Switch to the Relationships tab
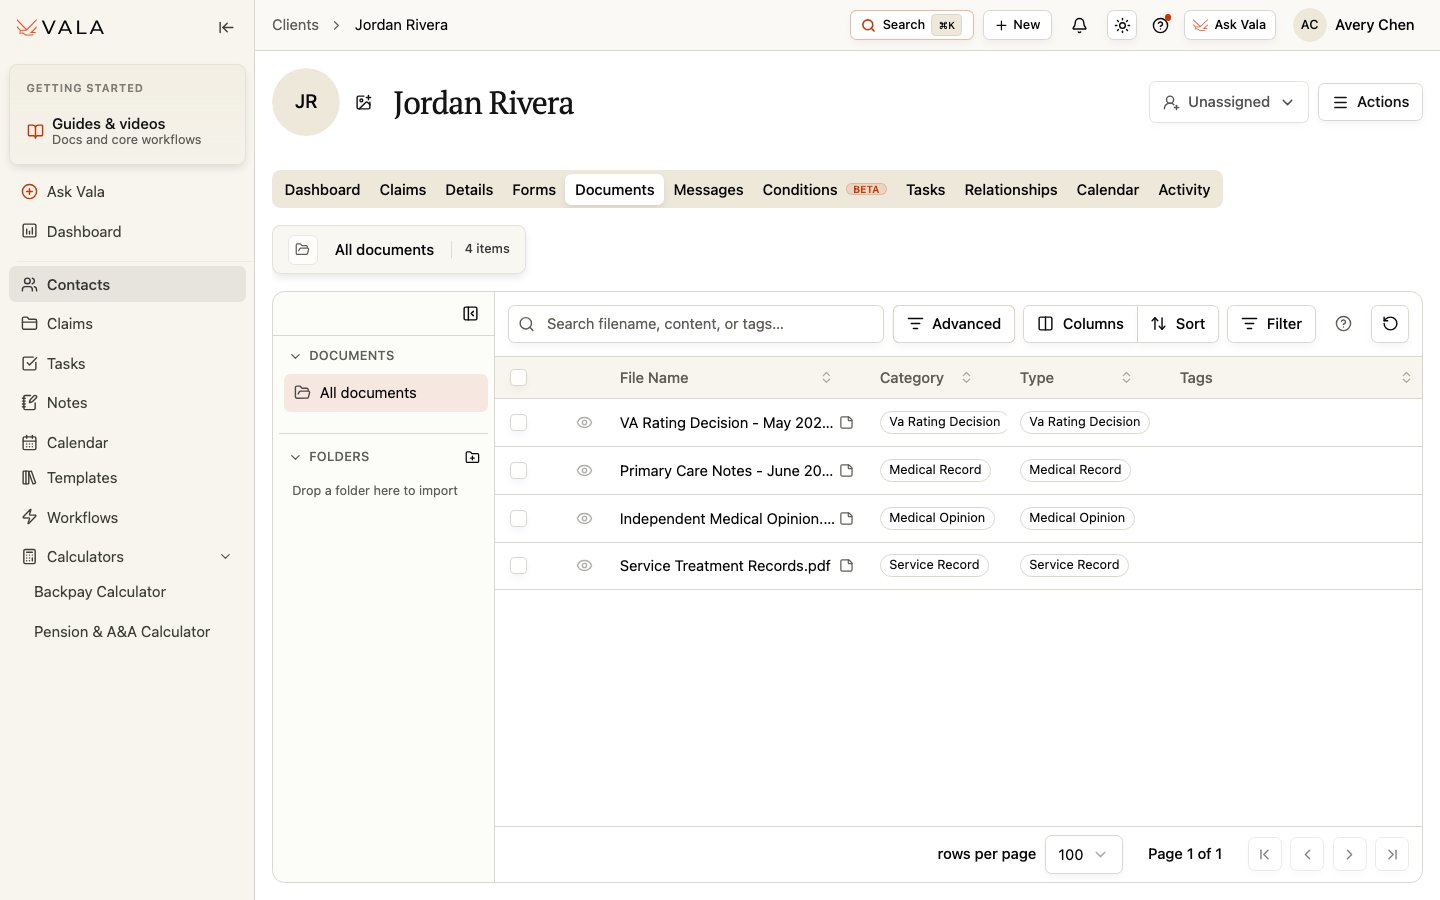 click(x=1010, y=190)
